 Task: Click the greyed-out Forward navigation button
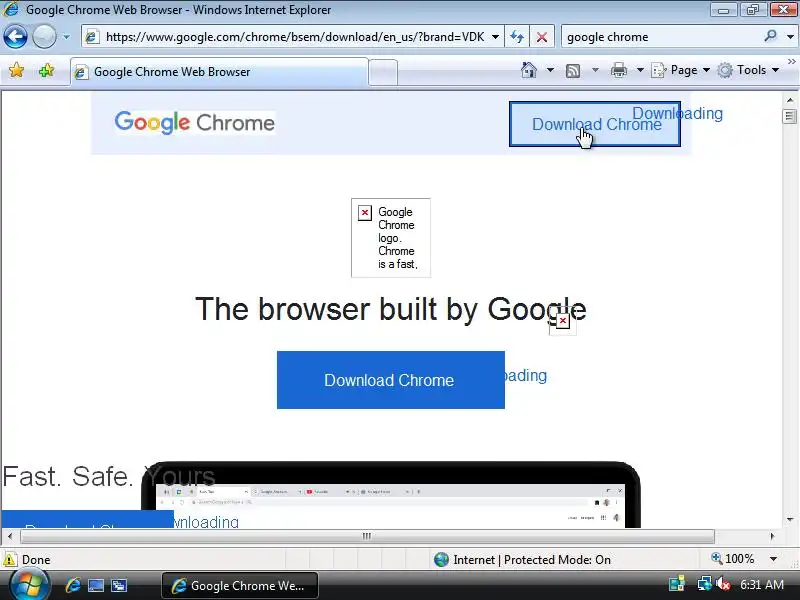click(44, 37)
